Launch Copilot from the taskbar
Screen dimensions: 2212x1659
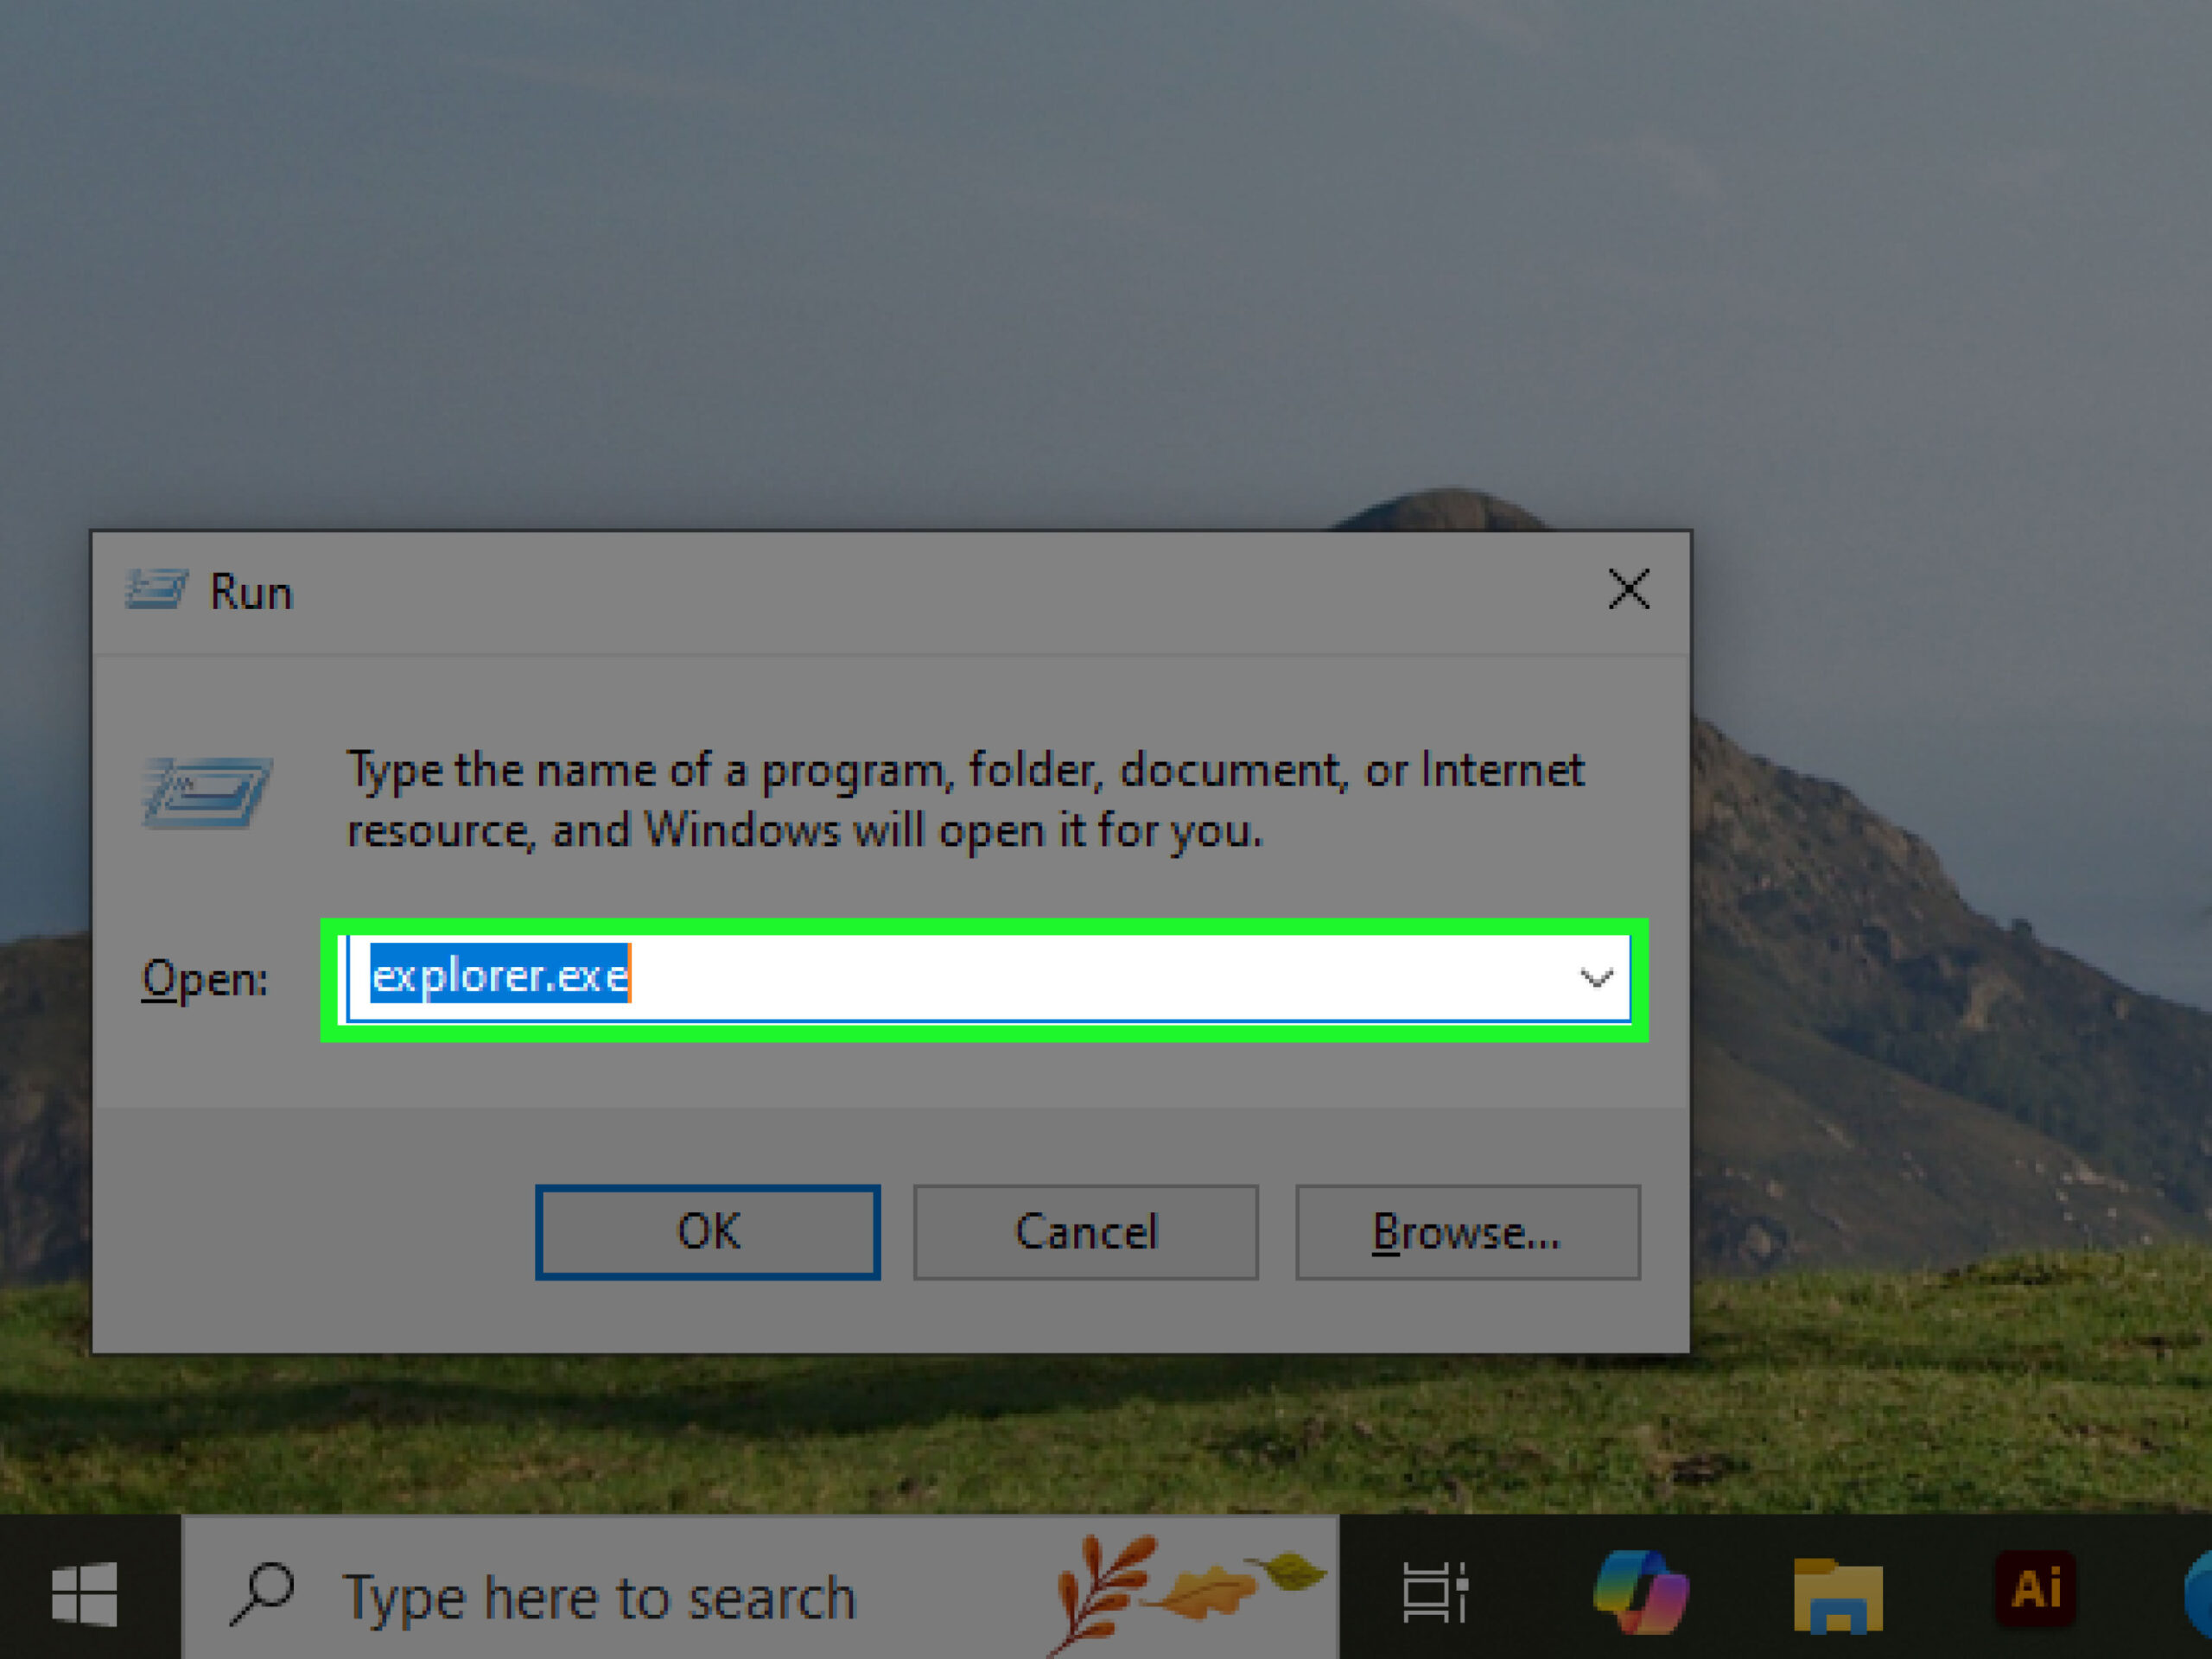tap(1640, 1592)
